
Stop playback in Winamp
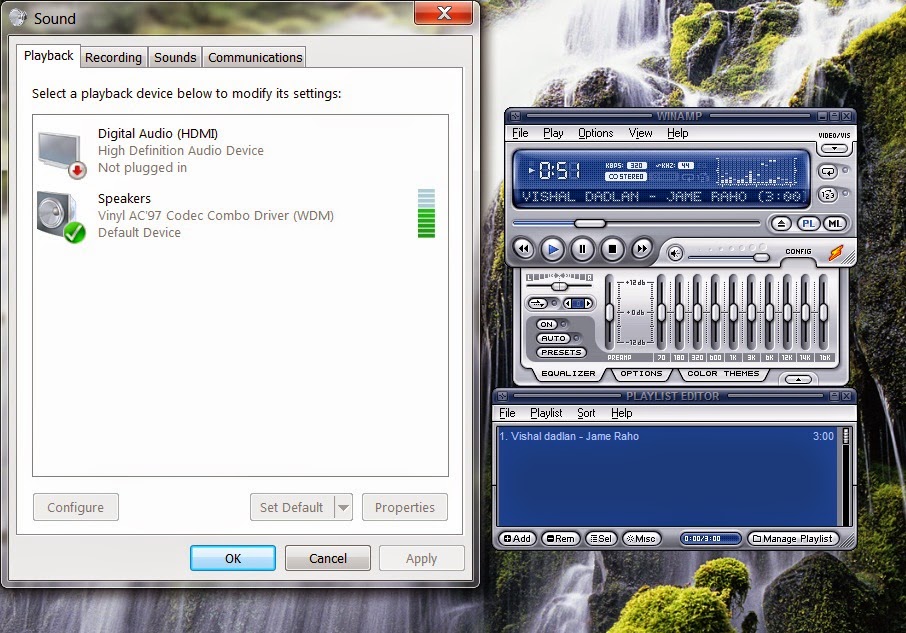pyautogui.click(x=612, y=249)
